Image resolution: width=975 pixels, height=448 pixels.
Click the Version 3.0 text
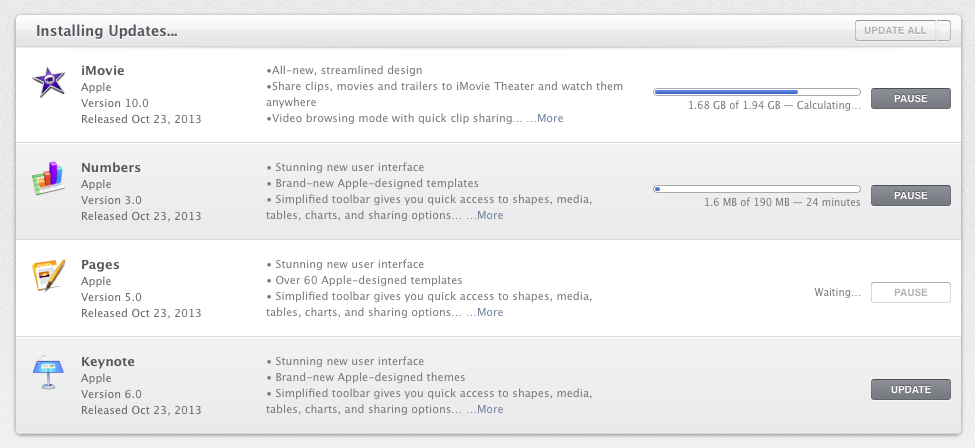coord(111,200)
